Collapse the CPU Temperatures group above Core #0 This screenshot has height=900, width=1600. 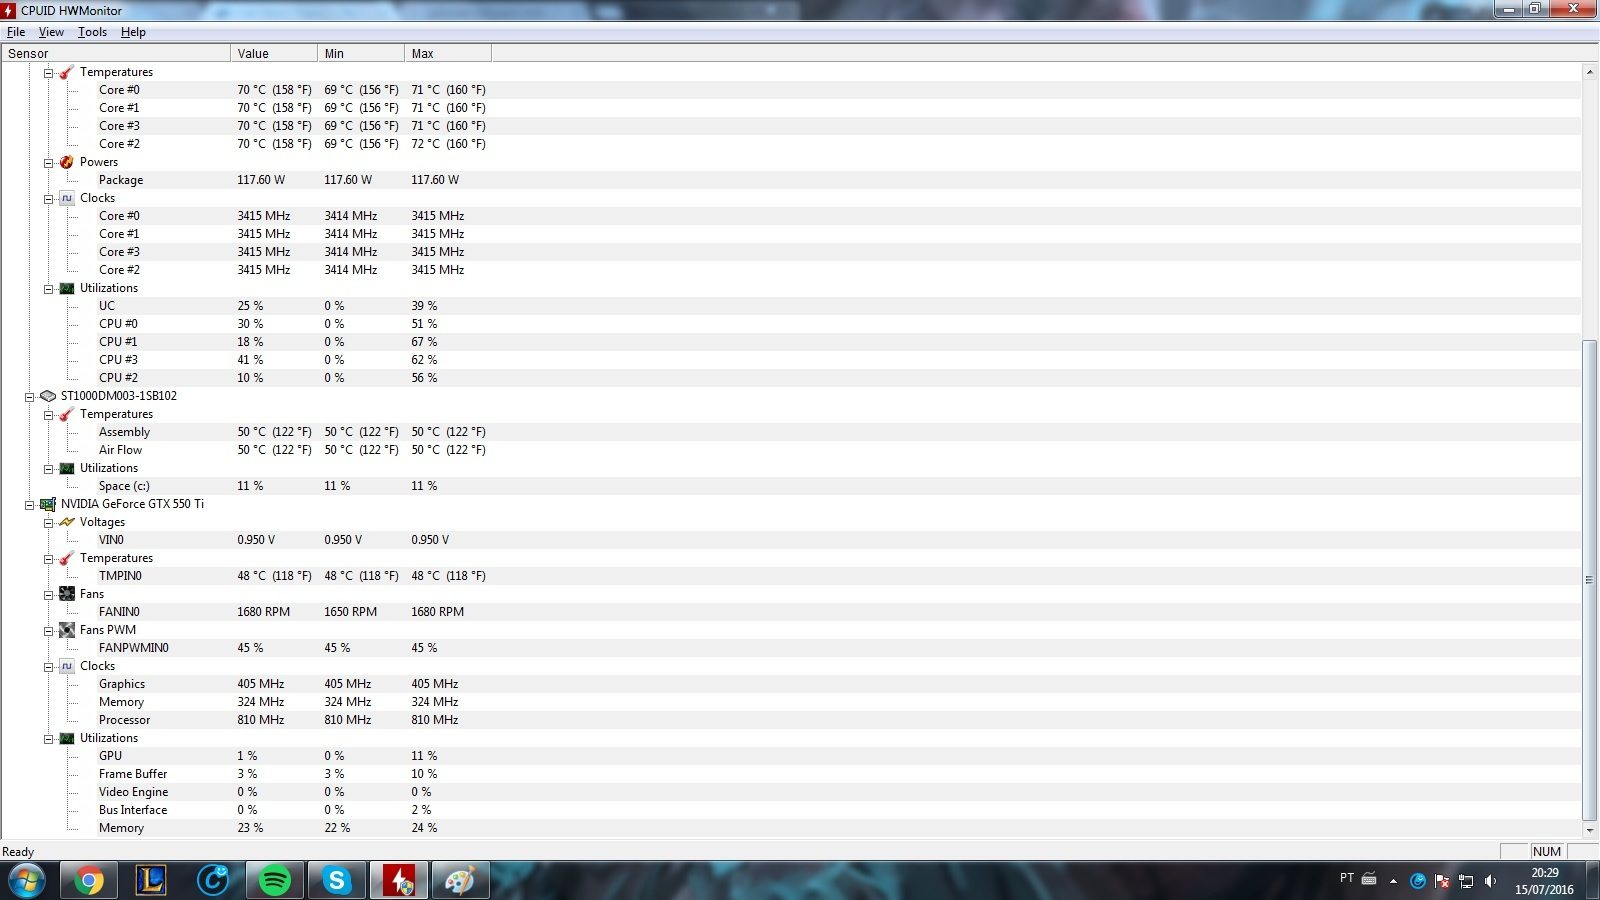[48, 73]
